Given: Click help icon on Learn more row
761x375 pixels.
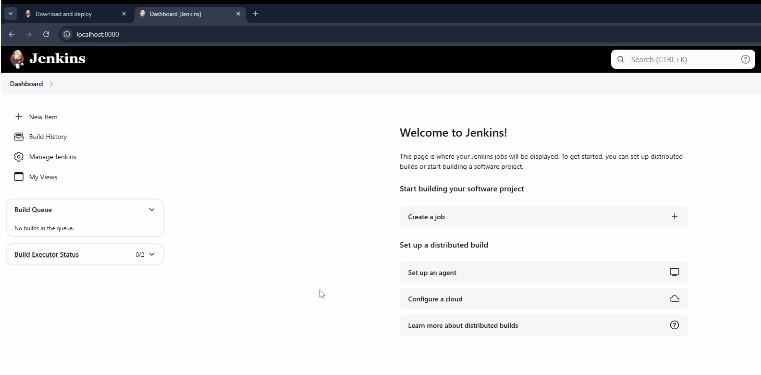Looking at the screenshot, I should click(x=674, y=325).
